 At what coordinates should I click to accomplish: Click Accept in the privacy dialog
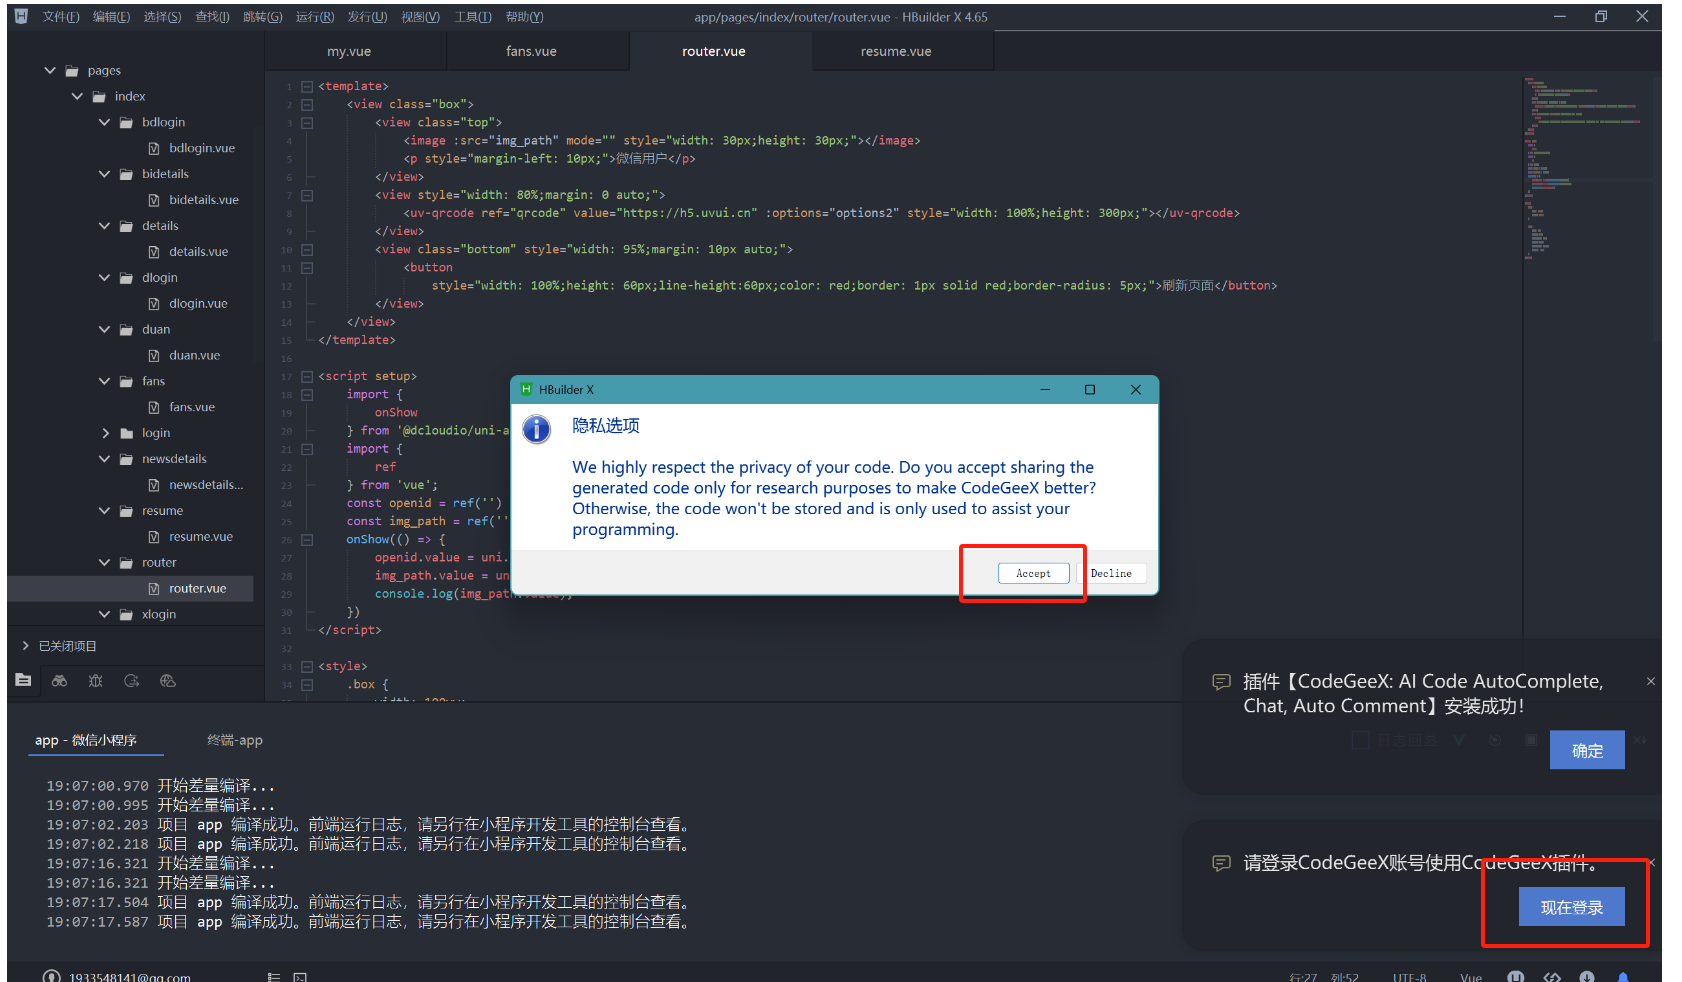[x=1033, y=573]
